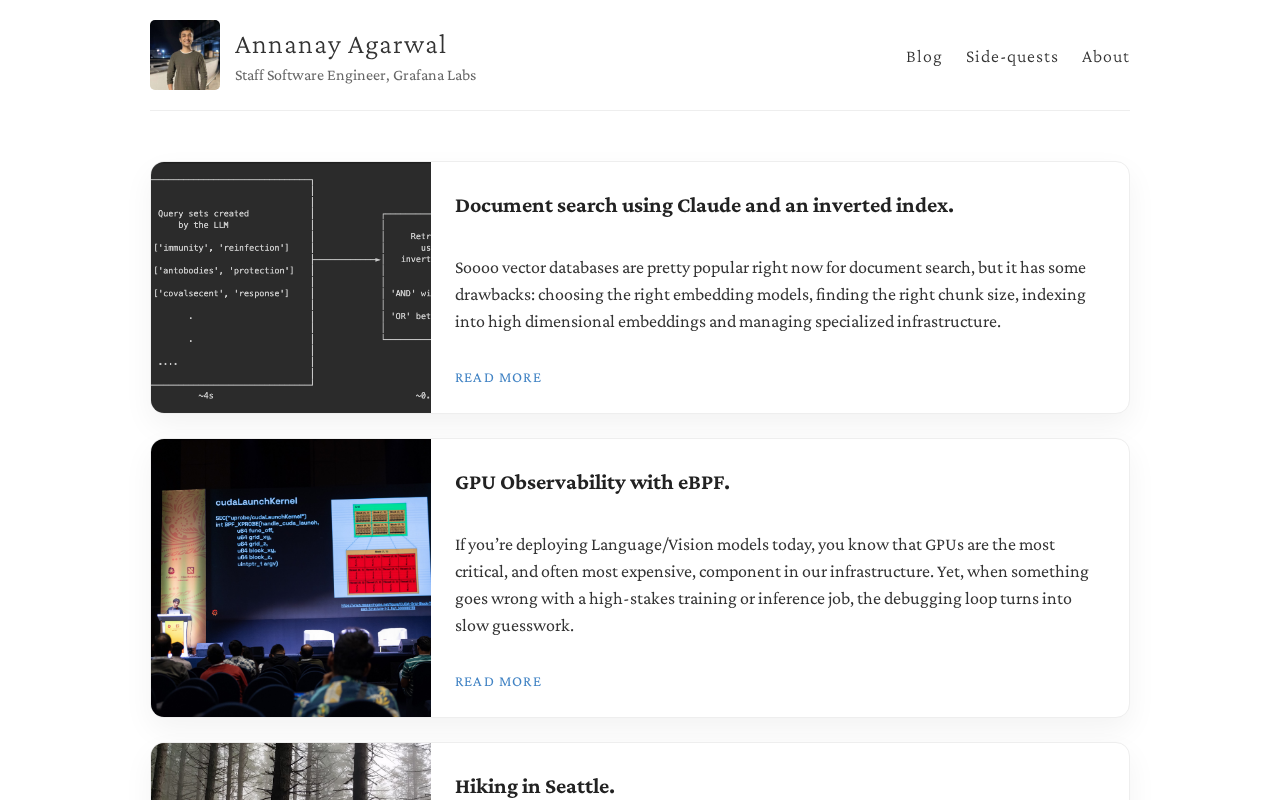The image size is (1280, 800).
Task: Select the GPU Observability post card
Action: [640, 578]
